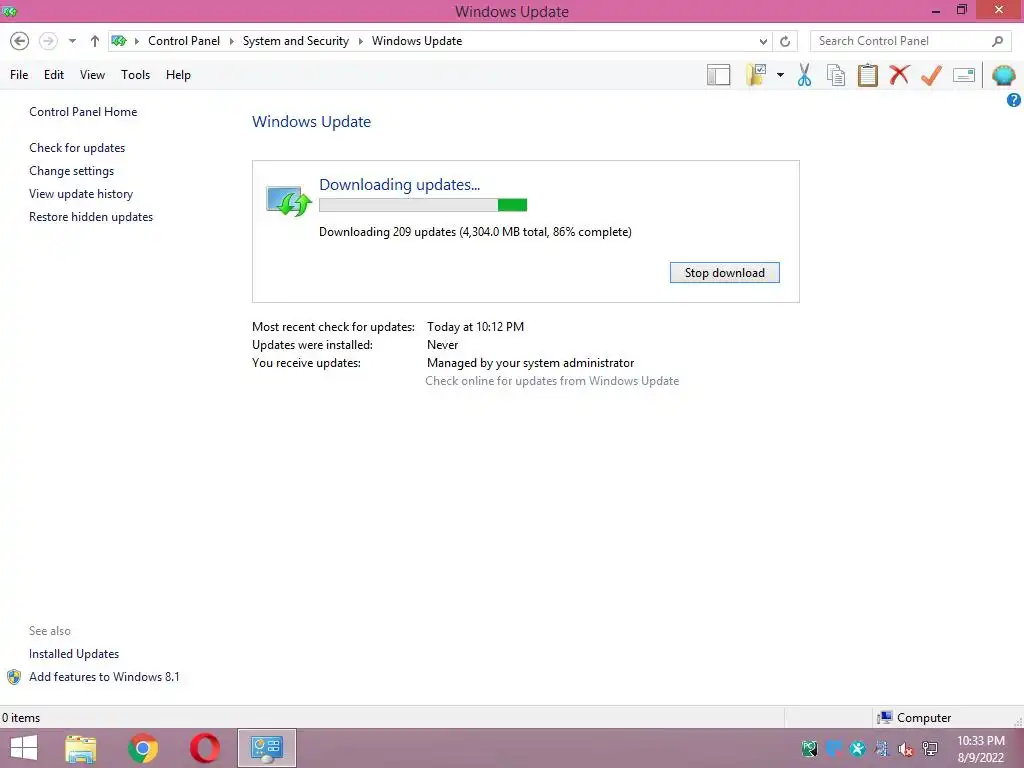Expand the chevron after Control Panel
1024x768 pixels.
231,41
